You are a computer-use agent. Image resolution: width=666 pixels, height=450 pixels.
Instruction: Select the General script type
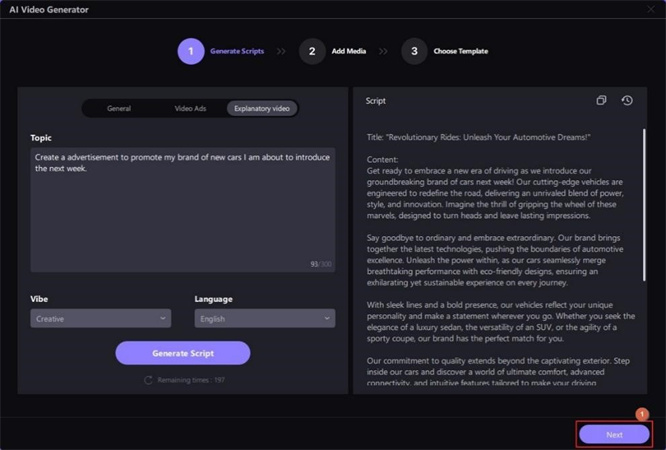[119, 108]
